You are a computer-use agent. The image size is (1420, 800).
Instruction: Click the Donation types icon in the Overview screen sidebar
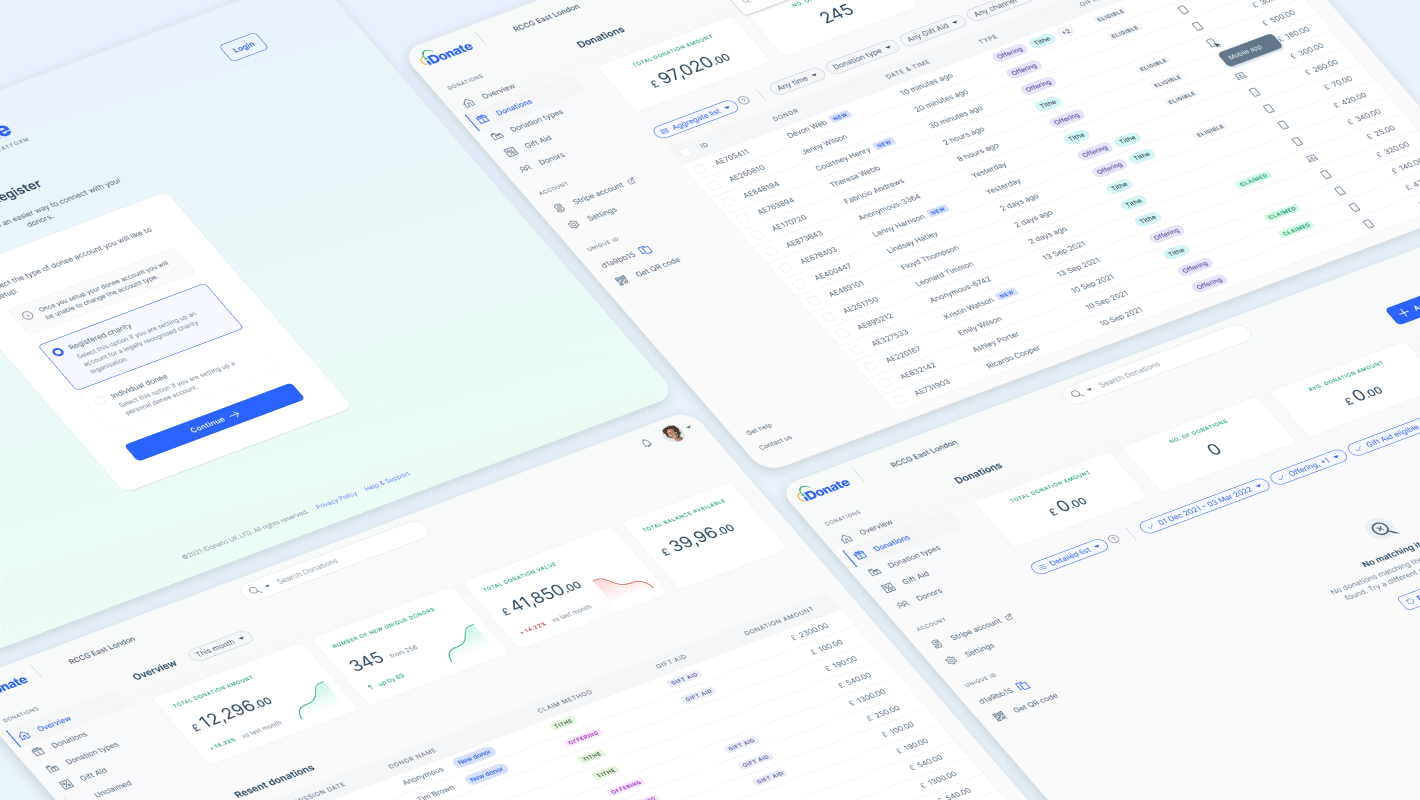point(52,768)
